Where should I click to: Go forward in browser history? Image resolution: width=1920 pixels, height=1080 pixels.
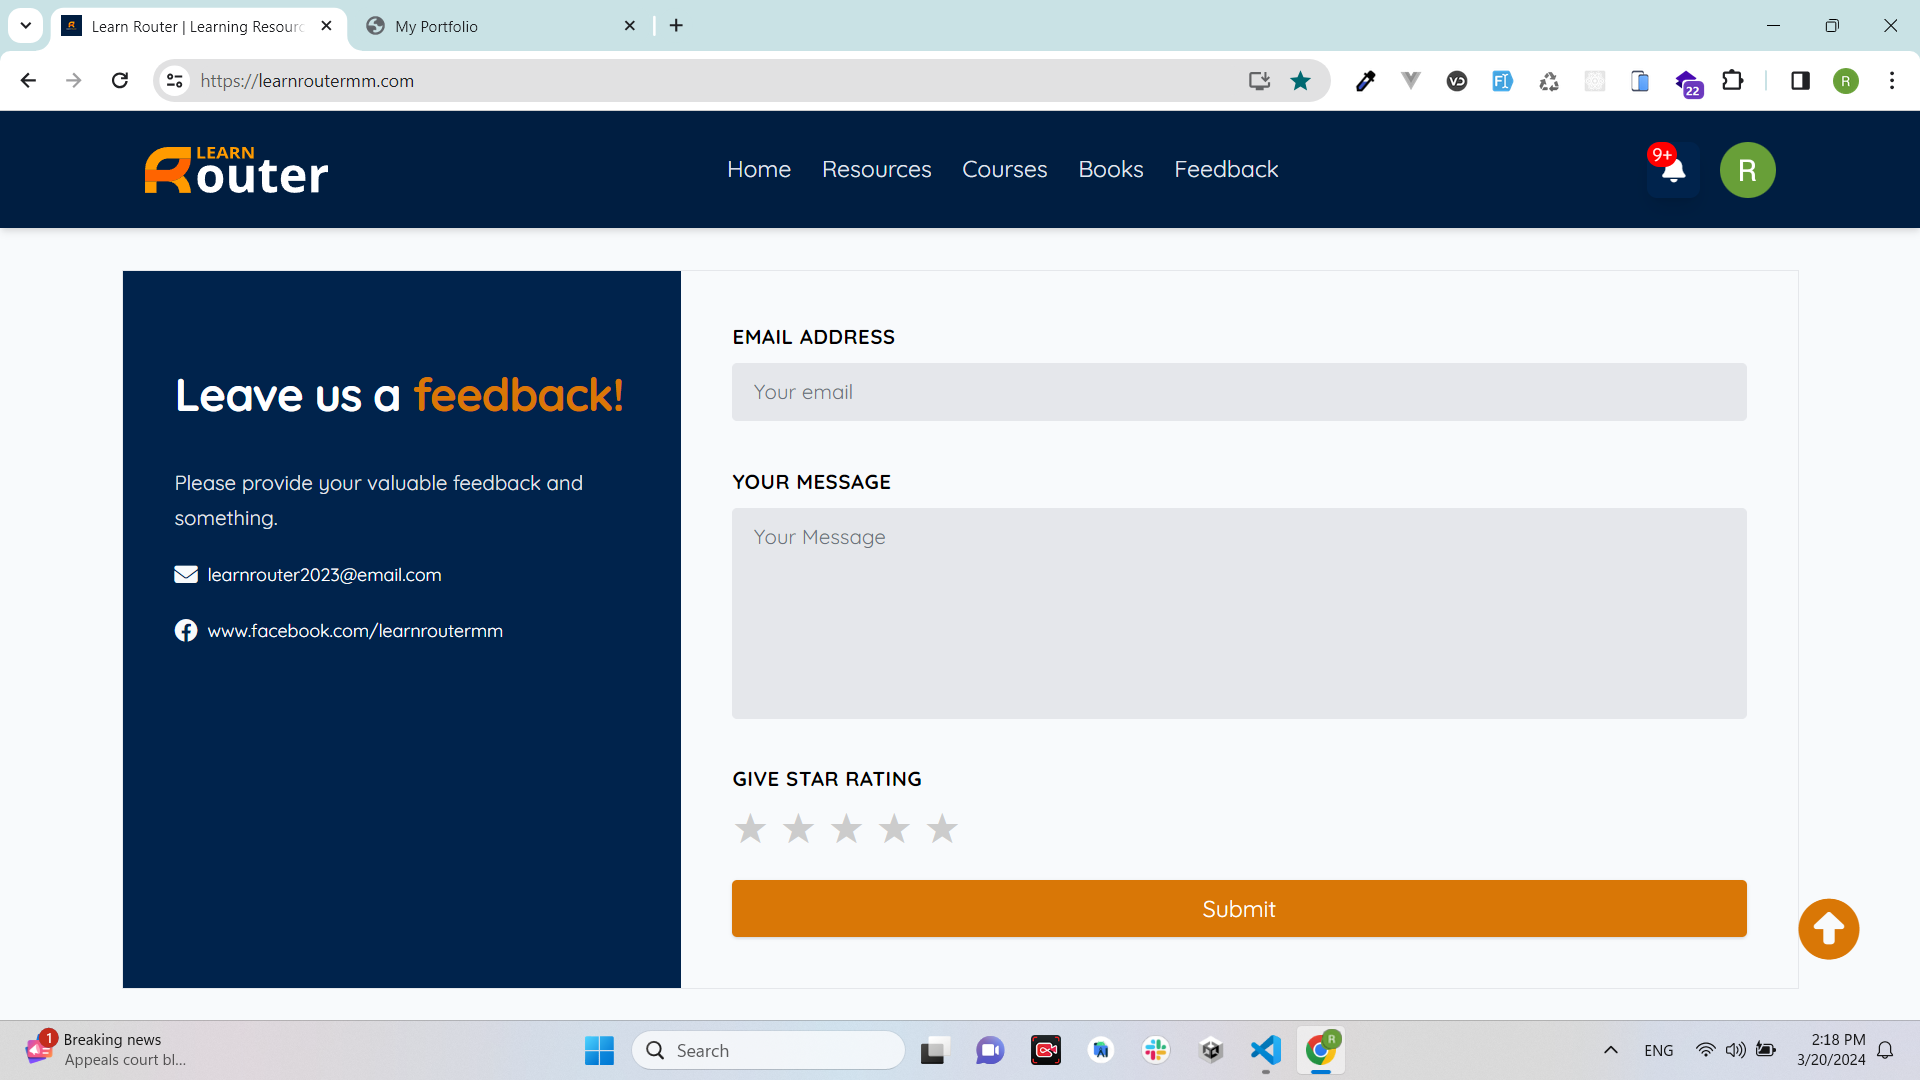74,81
